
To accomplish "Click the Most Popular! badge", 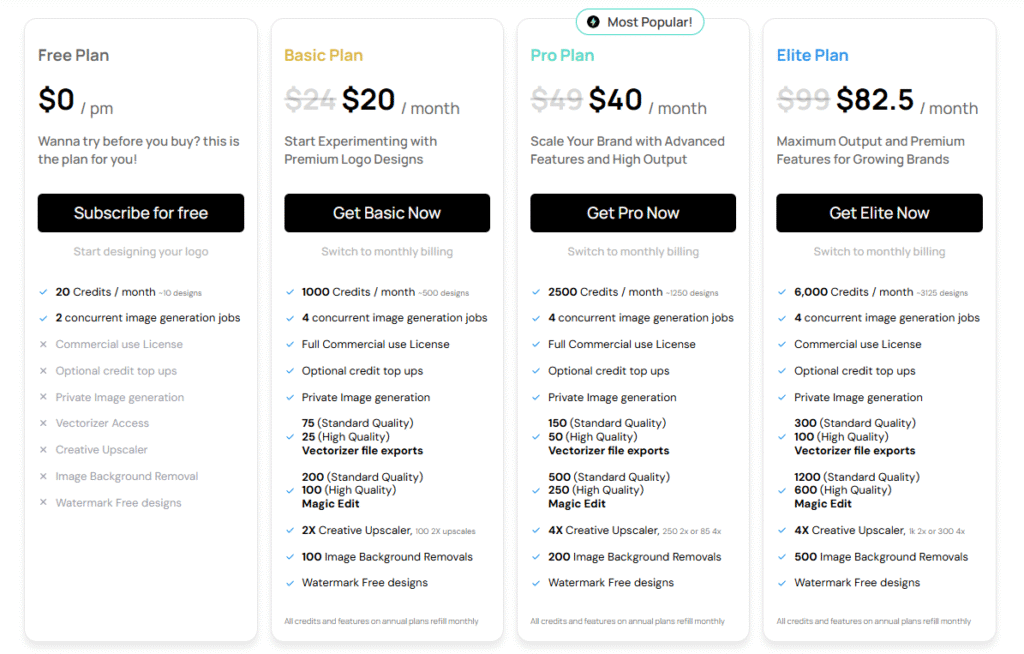I will pyautogui.click(x=640, y=21).
